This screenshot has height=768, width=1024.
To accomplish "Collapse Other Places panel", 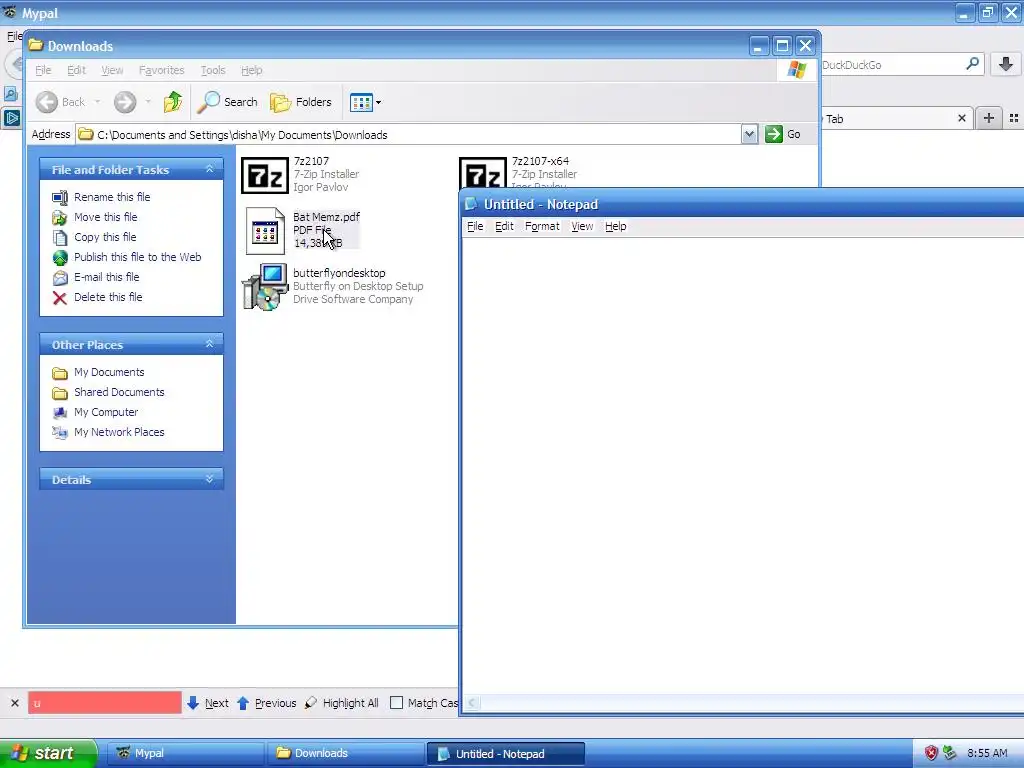I will [210, 344].
